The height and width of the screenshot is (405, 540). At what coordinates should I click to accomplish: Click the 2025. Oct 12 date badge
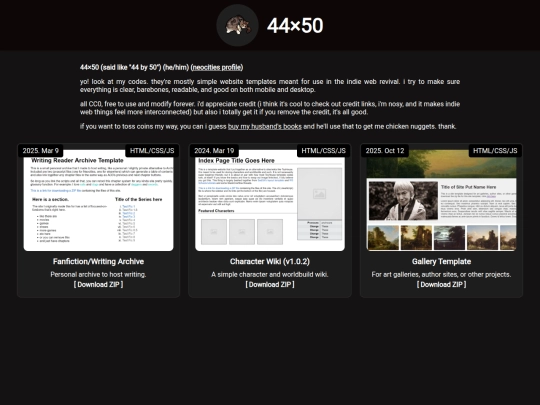(385, 150)
